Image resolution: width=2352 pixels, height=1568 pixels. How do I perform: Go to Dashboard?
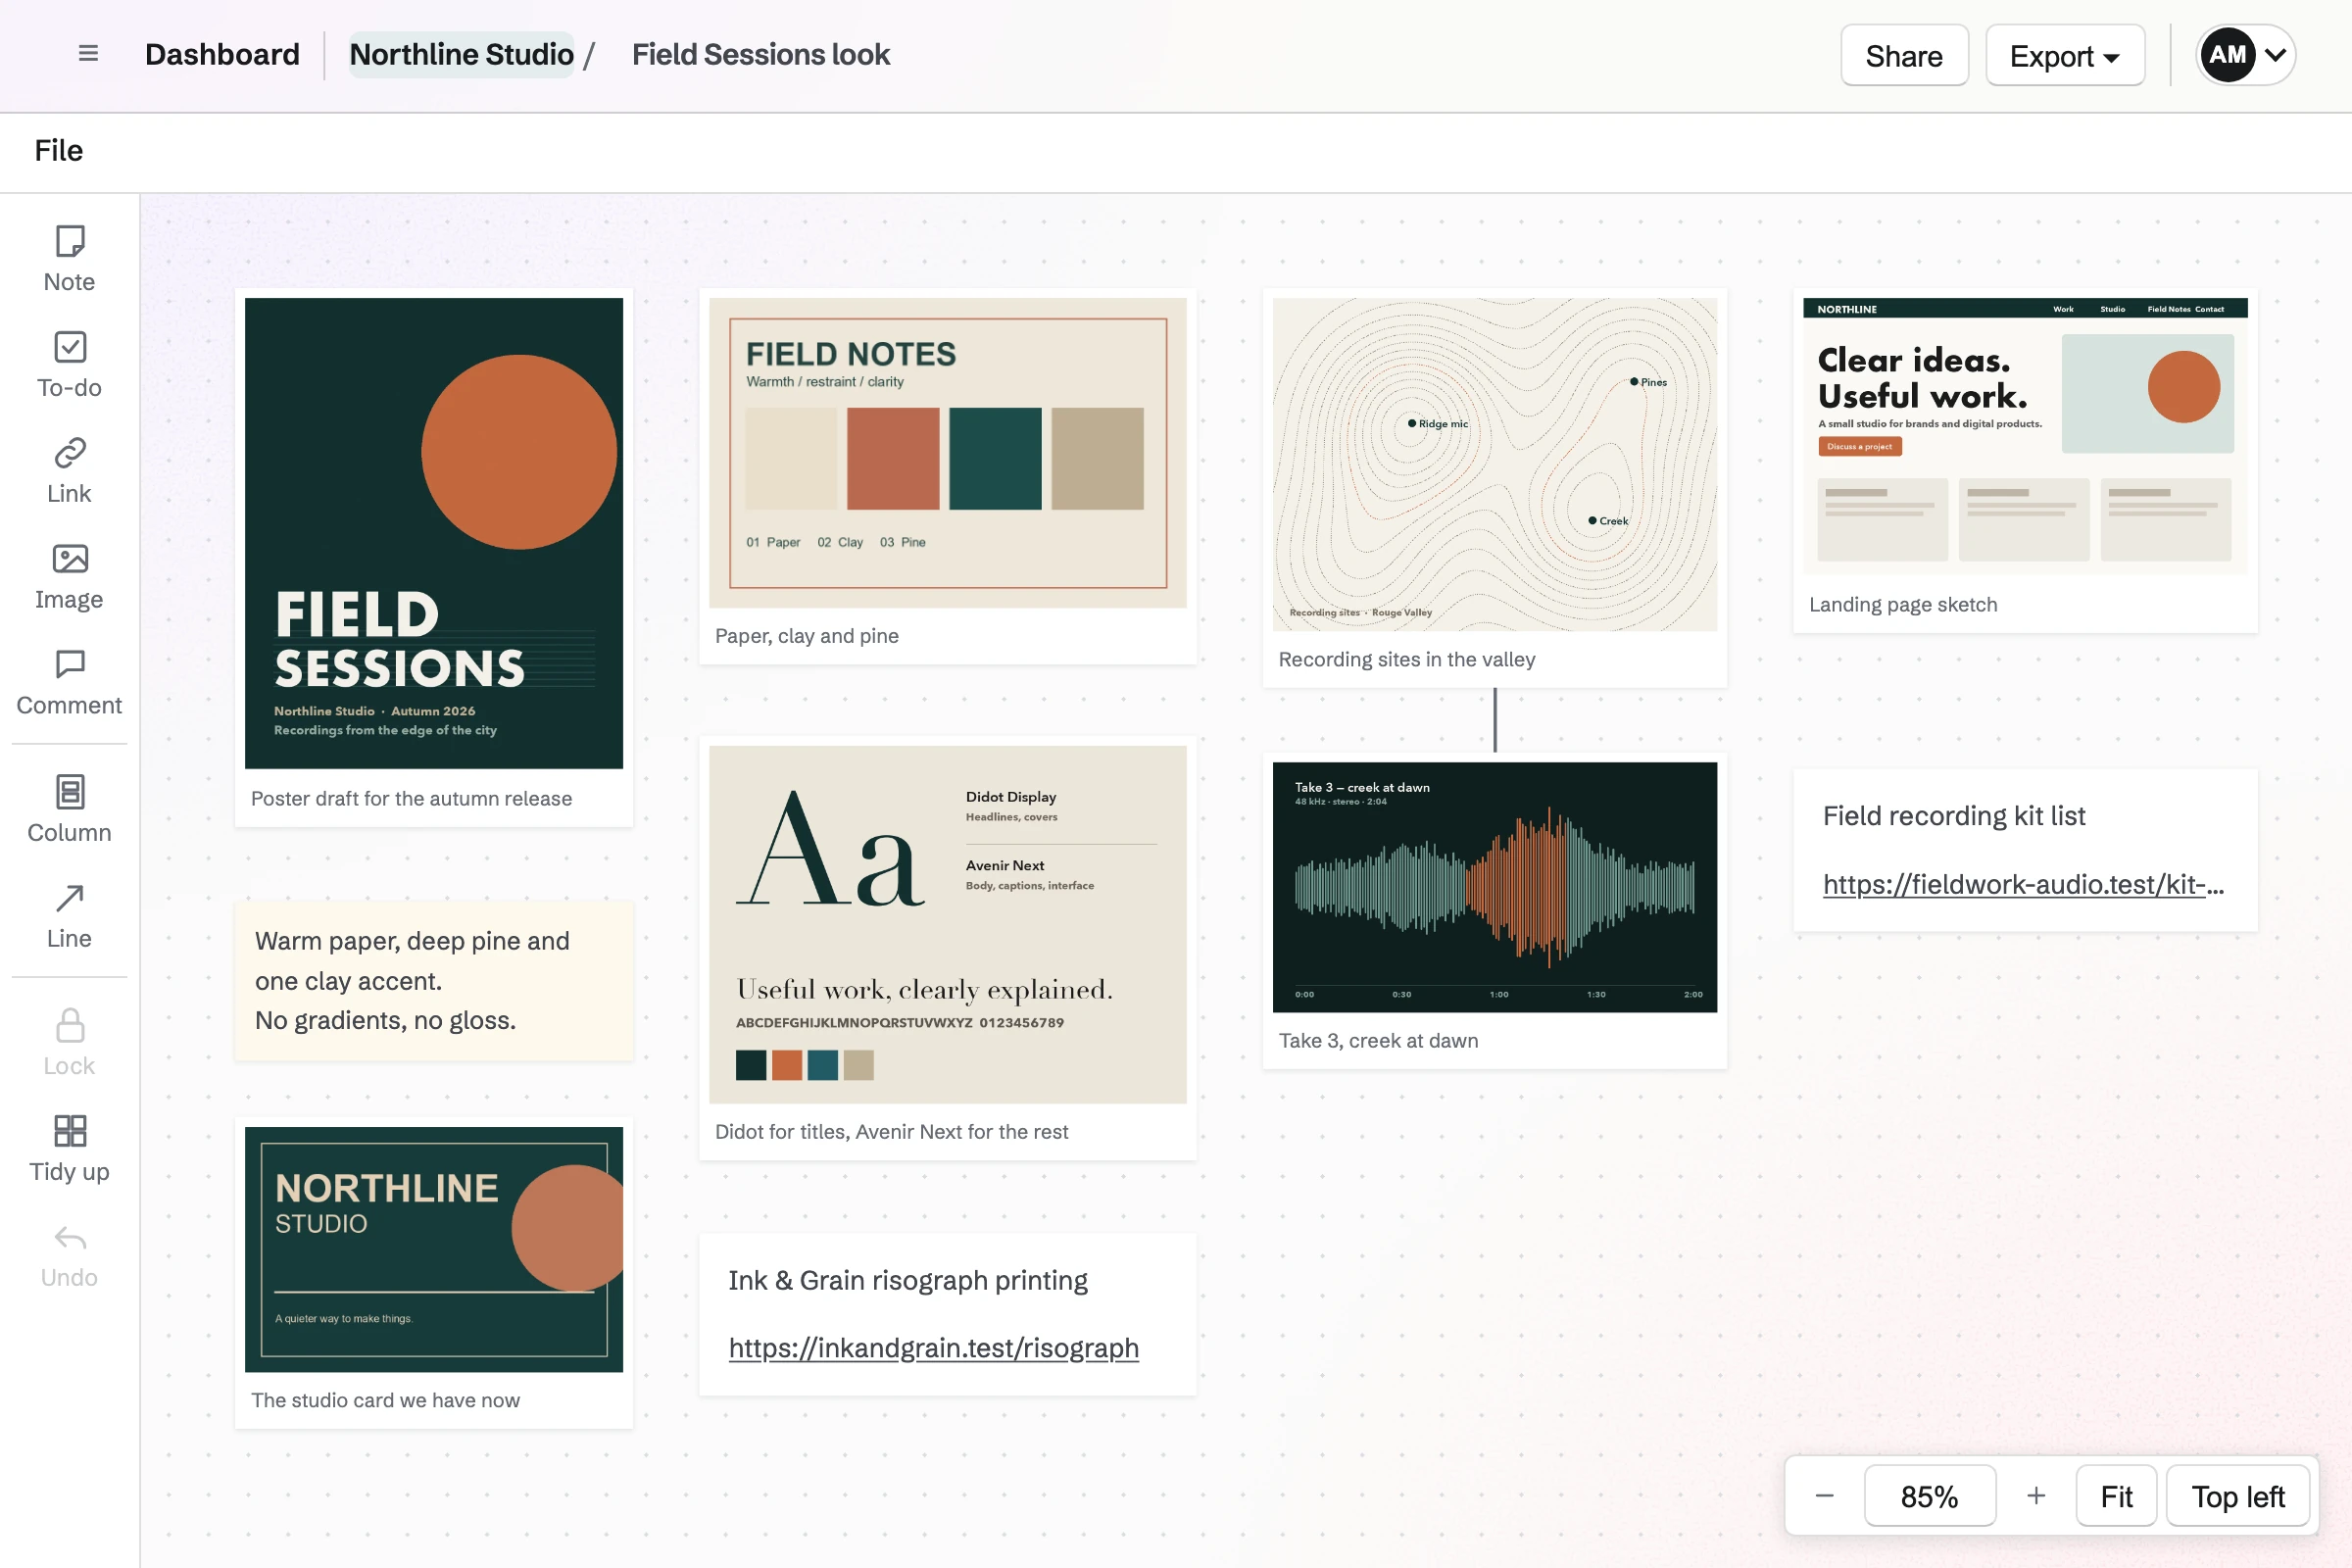point(222,54)
